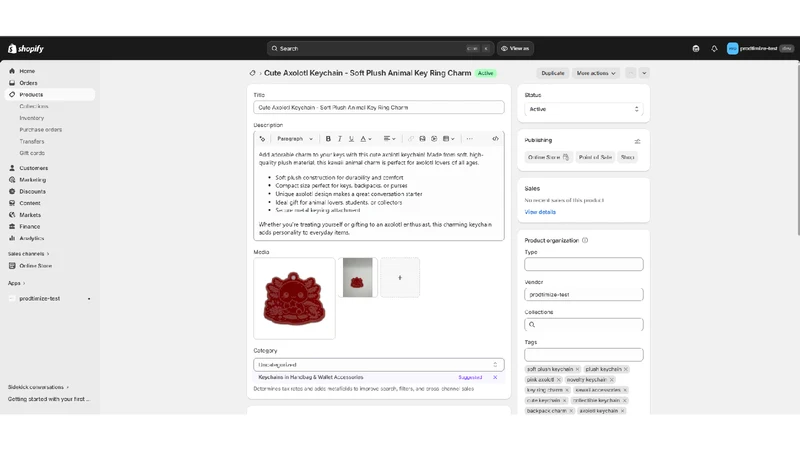Go to previous product arrow
The image size is (800, 450).
631,73
